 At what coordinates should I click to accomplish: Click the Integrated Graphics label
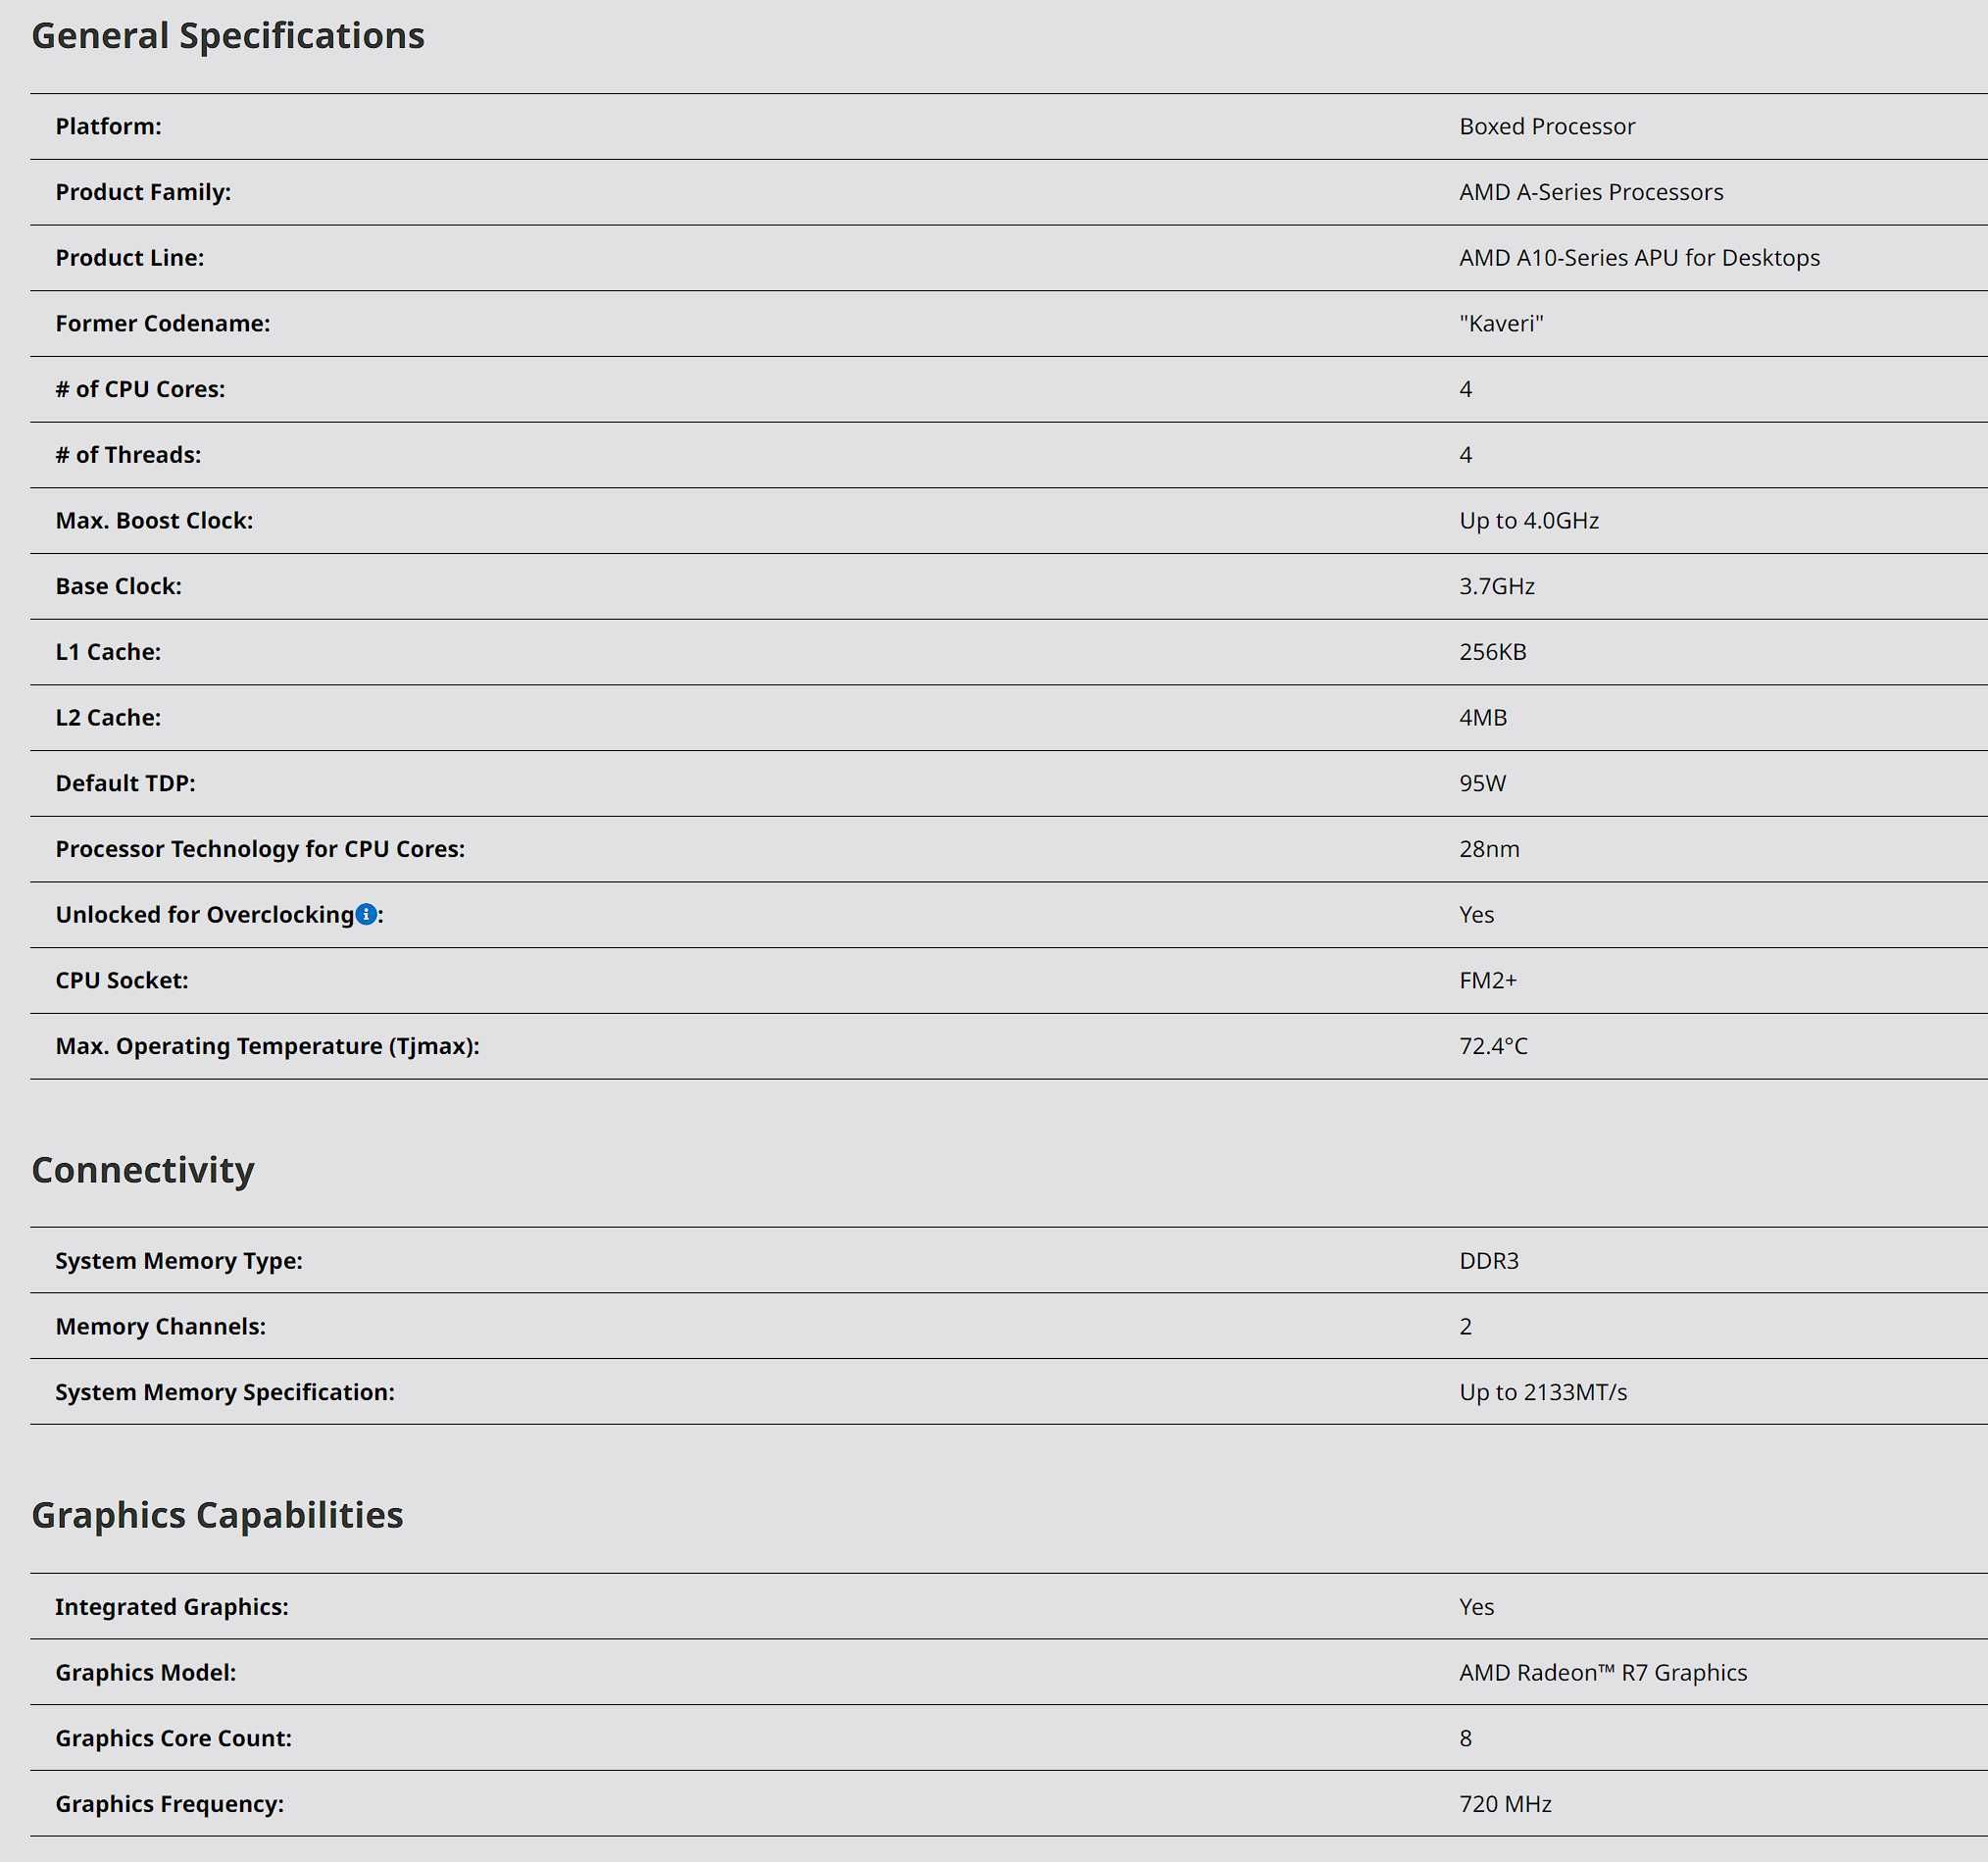tap(172, 1607)
